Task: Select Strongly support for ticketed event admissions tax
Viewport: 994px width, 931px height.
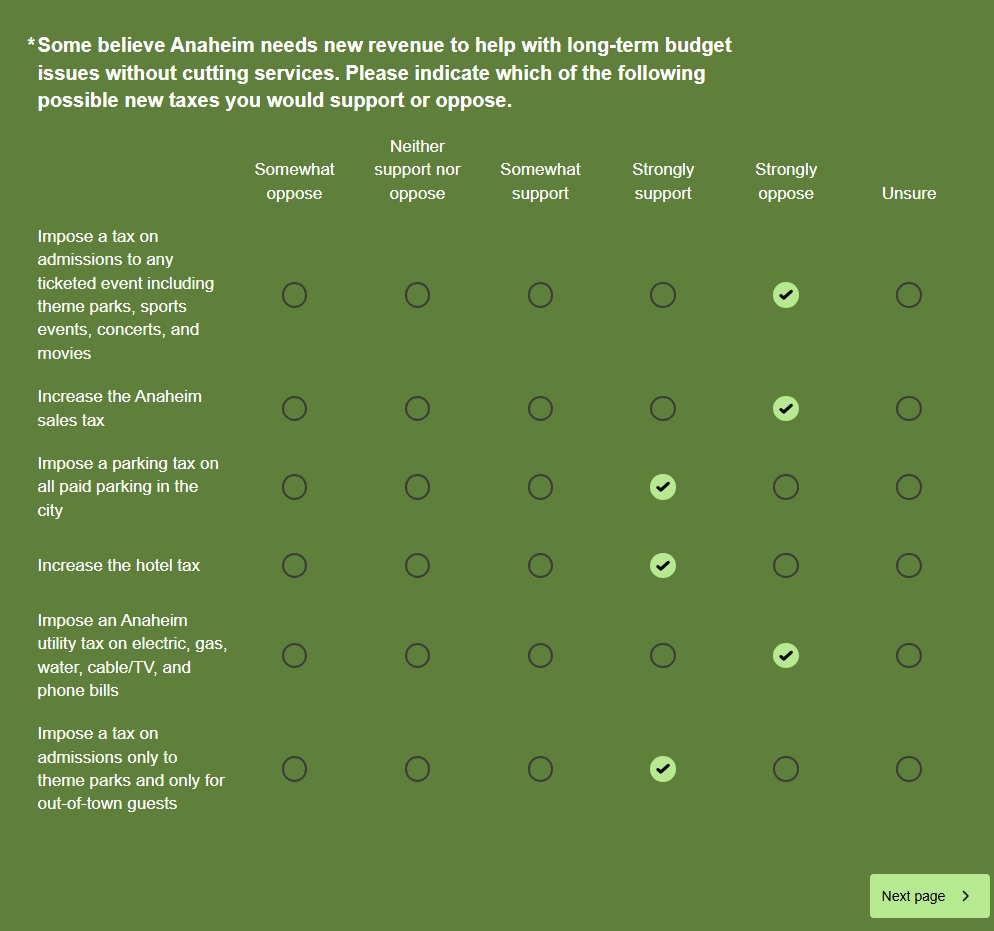Action: (663, 295)
